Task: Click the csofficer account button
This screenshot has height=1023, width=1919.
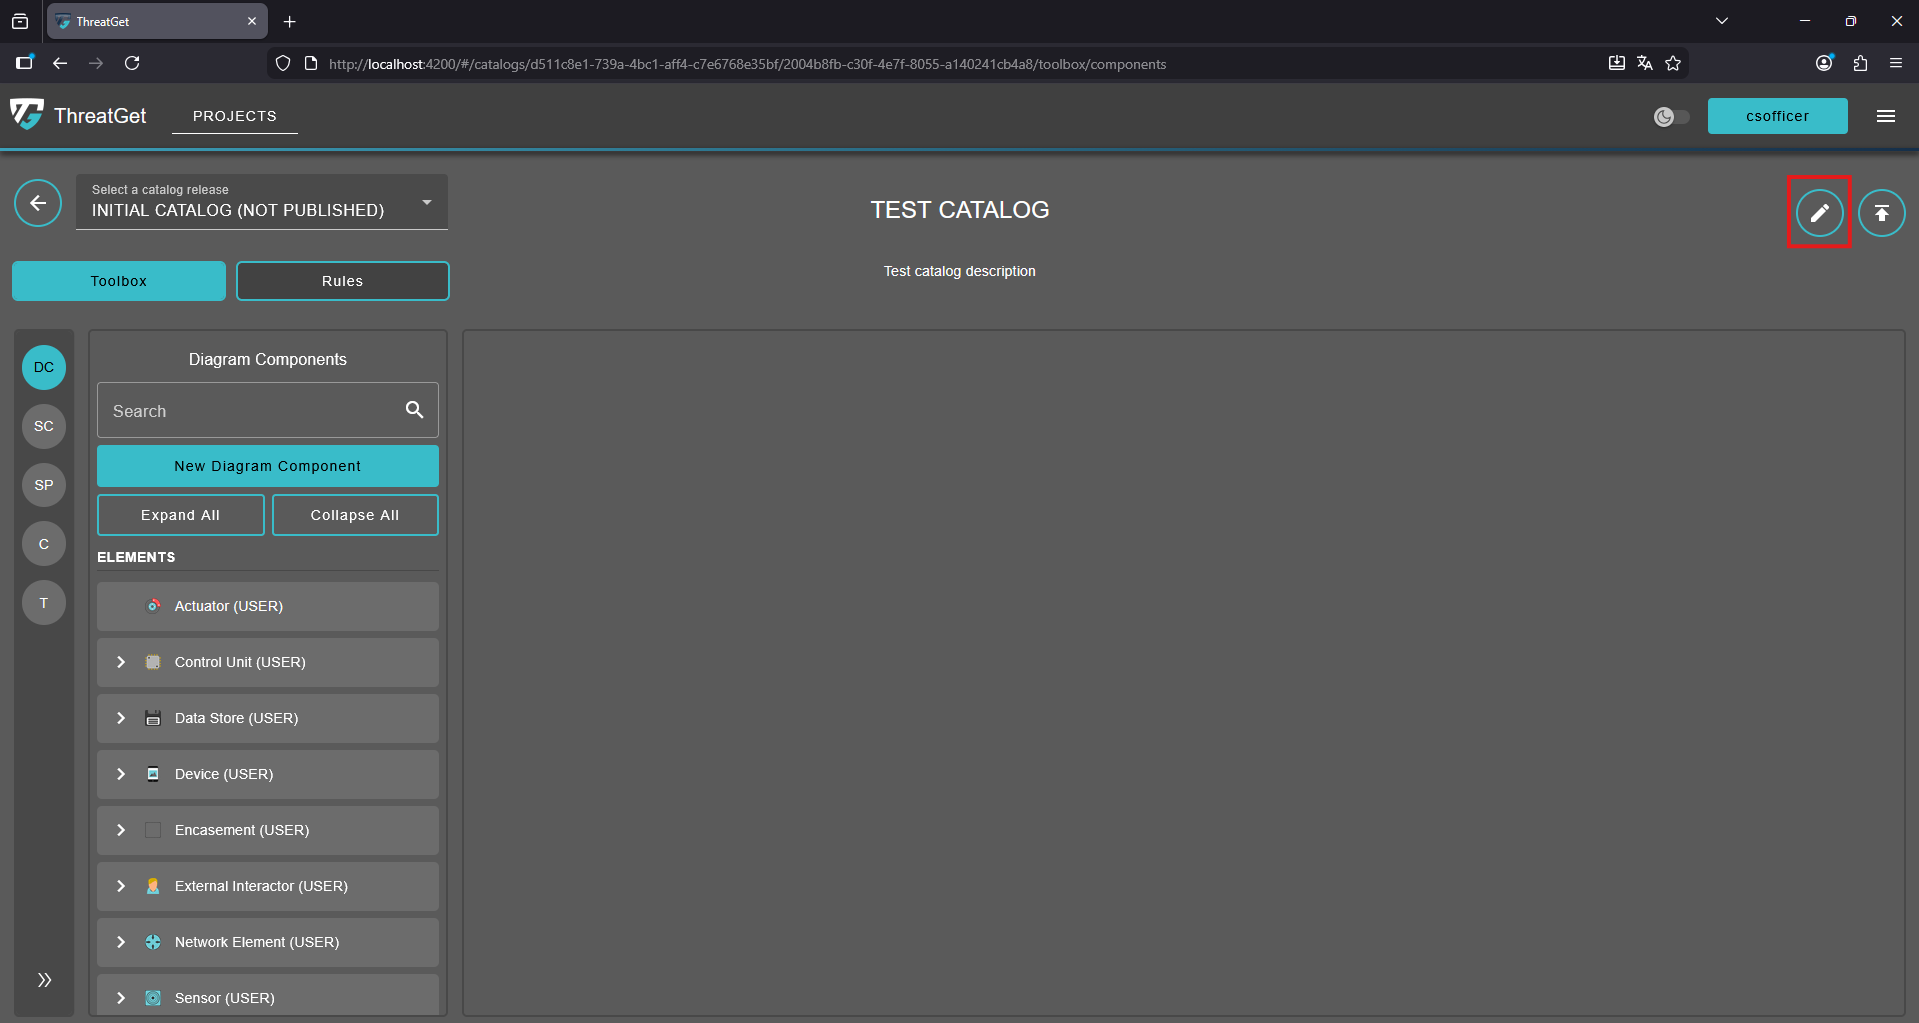Action: coord(1777,116)
